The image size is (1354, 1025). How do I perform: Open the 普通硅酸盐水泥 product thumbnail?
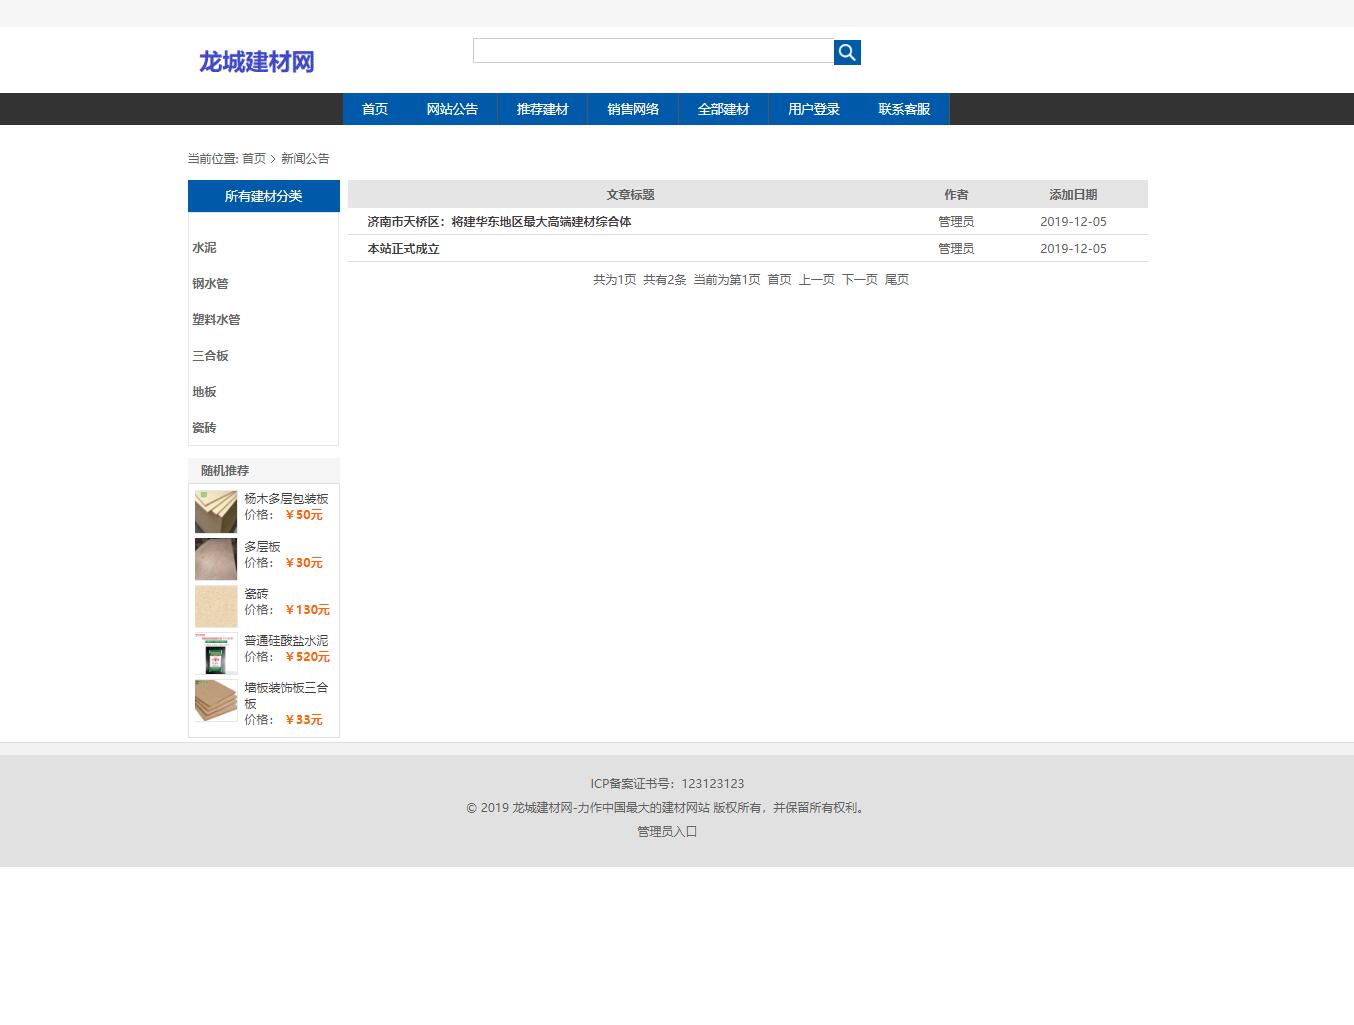pos(215,653)
